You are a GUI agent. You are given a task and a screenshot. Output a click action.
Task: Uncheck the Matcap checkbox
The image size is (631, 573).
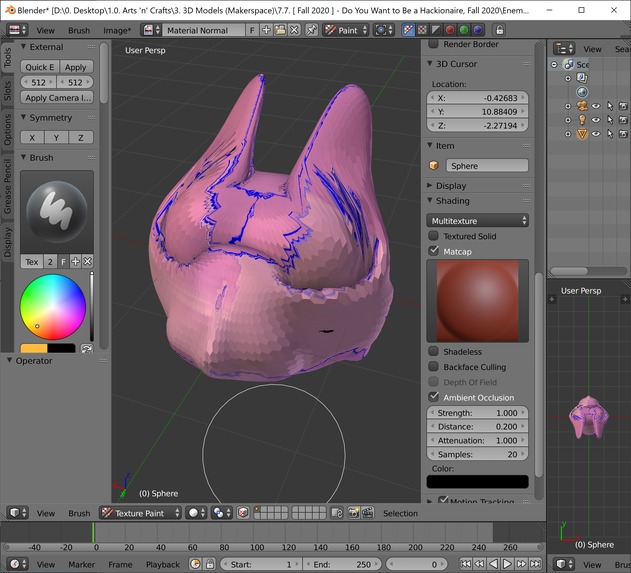point(433,251)
